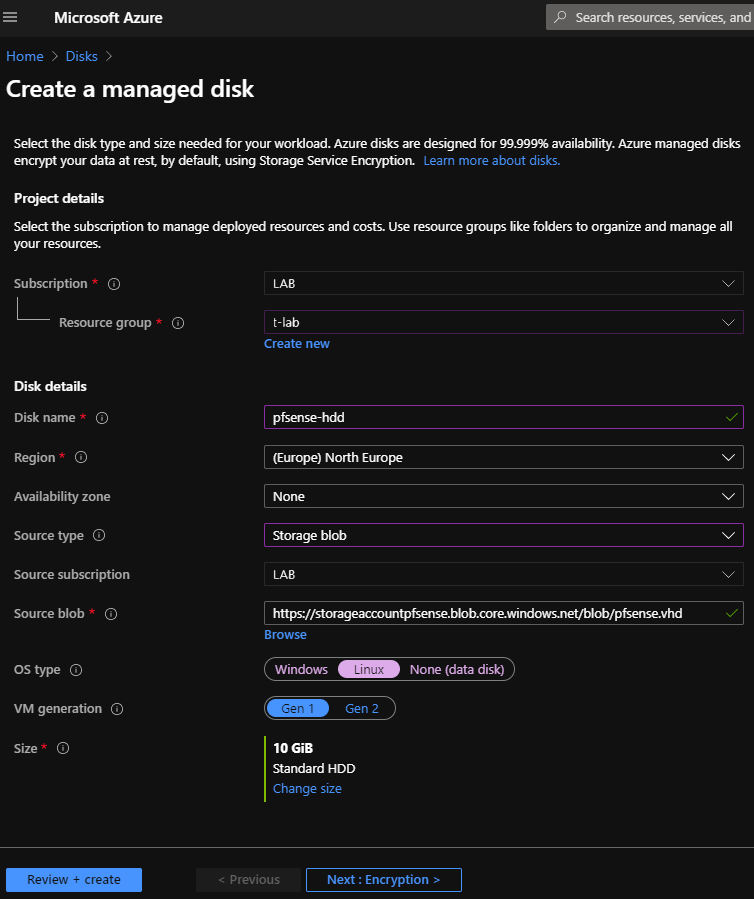Viewport: 754px width, 899px height.
Task: Click the Resource group info icon
Action: tap(178, 323)
